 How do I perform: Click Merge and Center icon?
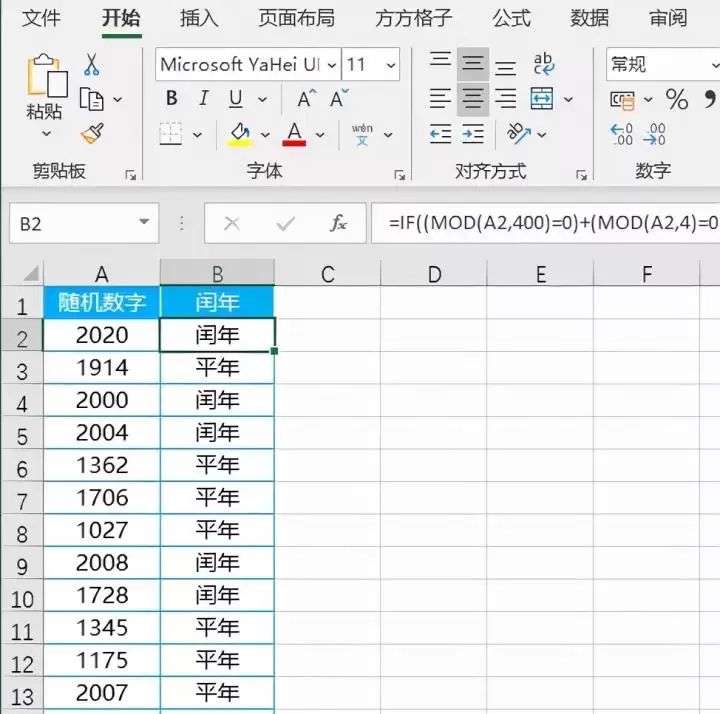(542, 98)
